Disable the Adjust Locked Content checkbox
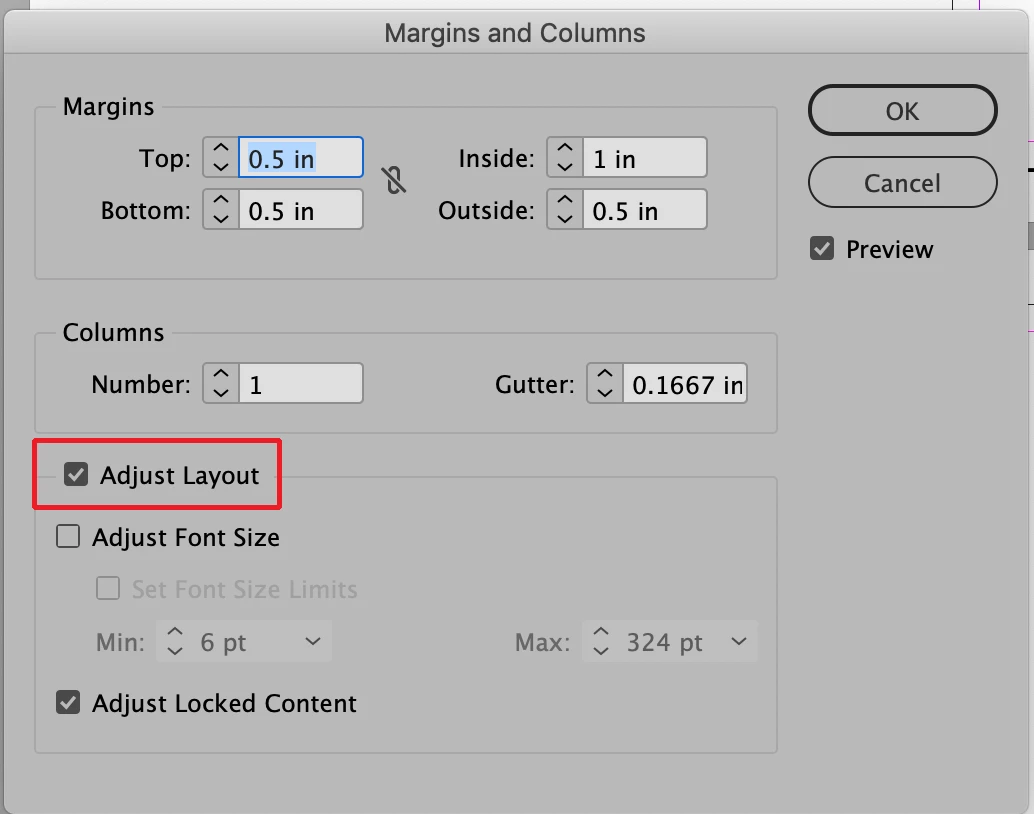Viewport: 1034px width, 814px height. (68, 703)
